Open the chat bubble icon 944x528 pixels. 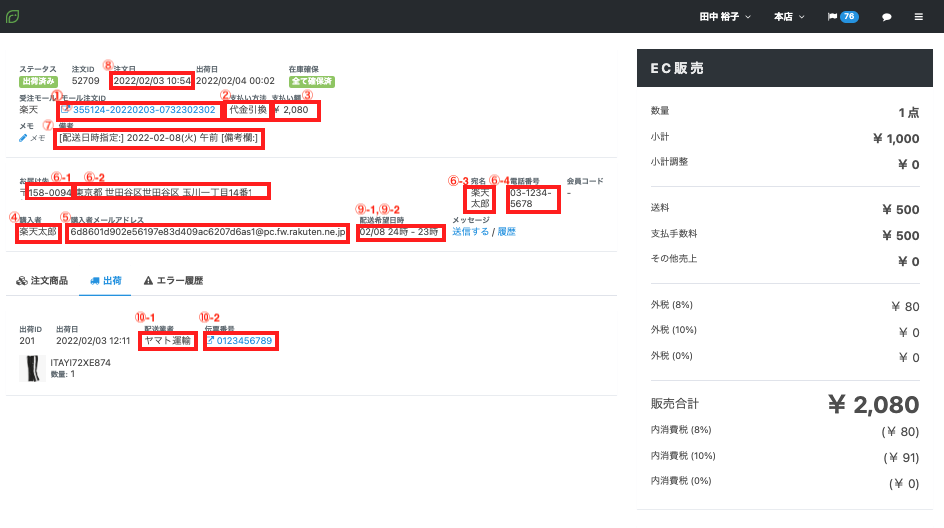pos(886,17)
